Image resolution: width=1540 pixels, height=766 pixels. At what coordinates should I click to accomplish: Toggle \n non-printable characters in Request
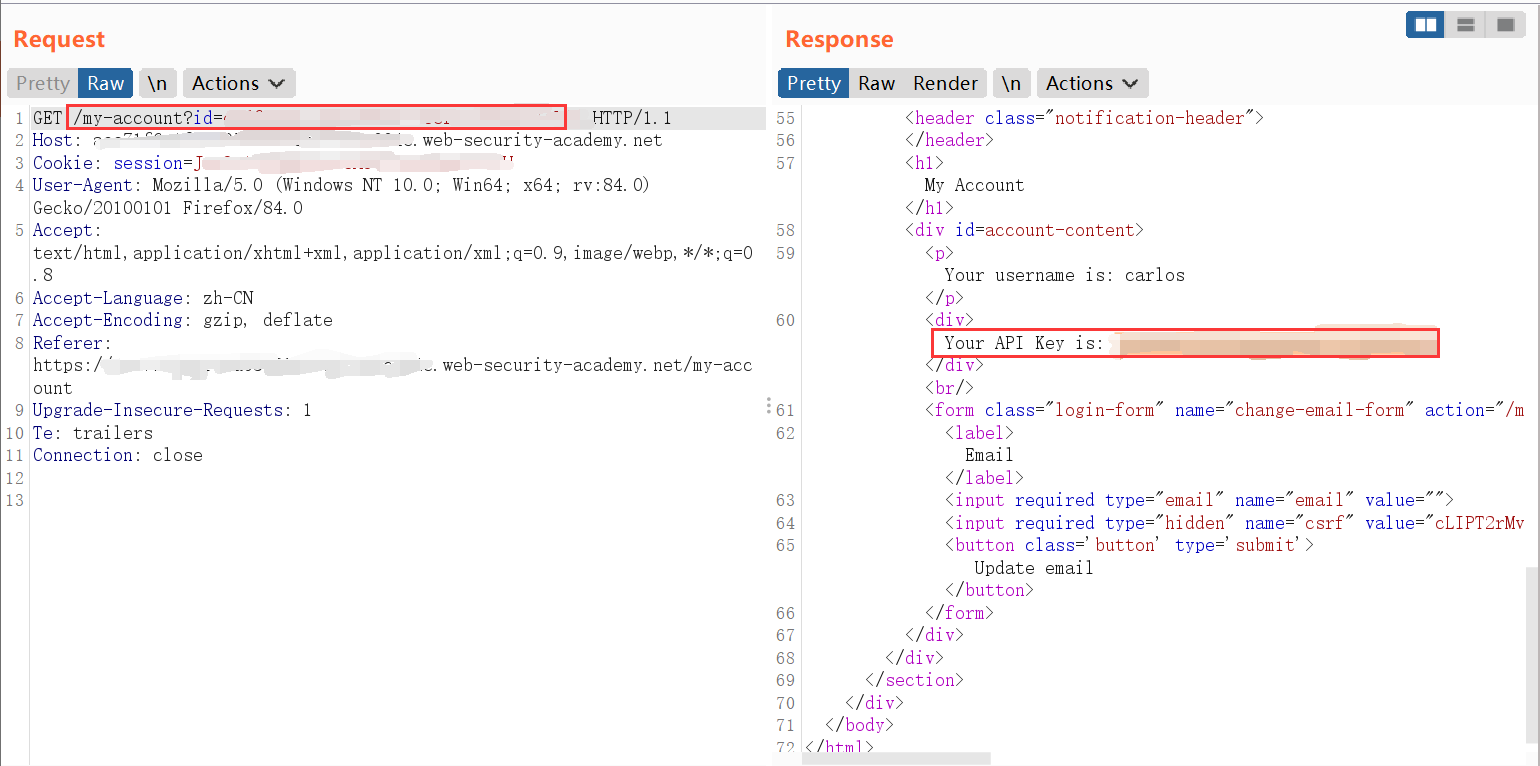click(x=158, y=83)
